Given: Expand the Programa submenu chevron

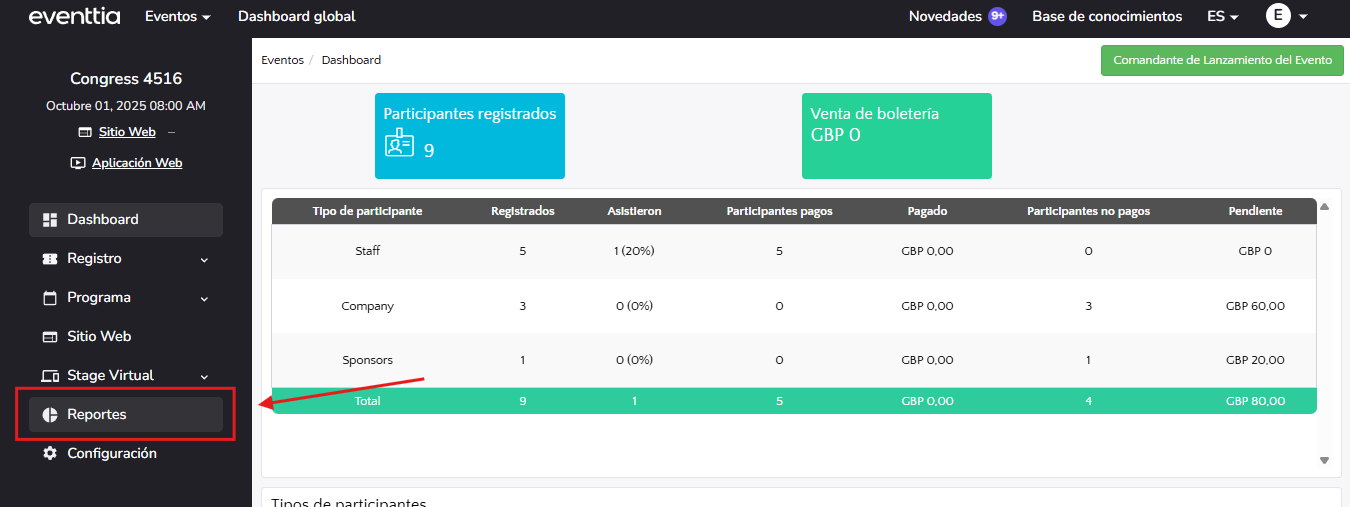Looking at the screenshot, I should (204, 299).
